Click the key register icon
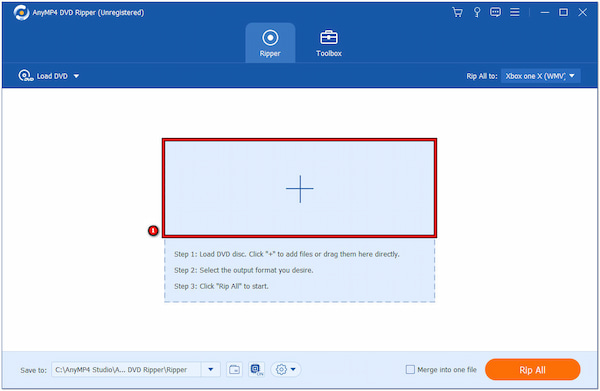This screenshot has width=600, height=391. click(477, 13)
